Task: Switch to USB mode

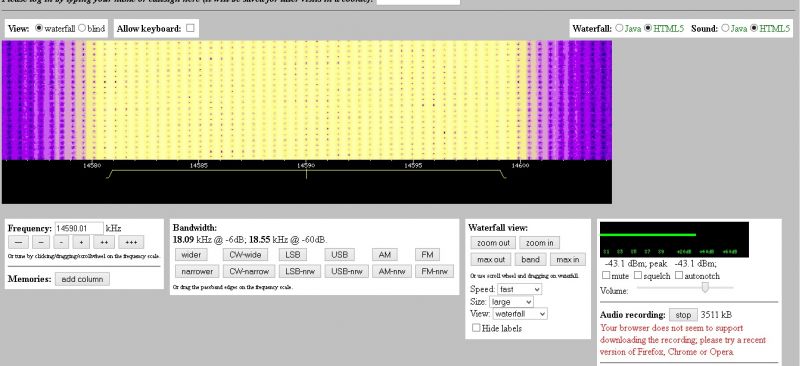Action: click(339, 255)
